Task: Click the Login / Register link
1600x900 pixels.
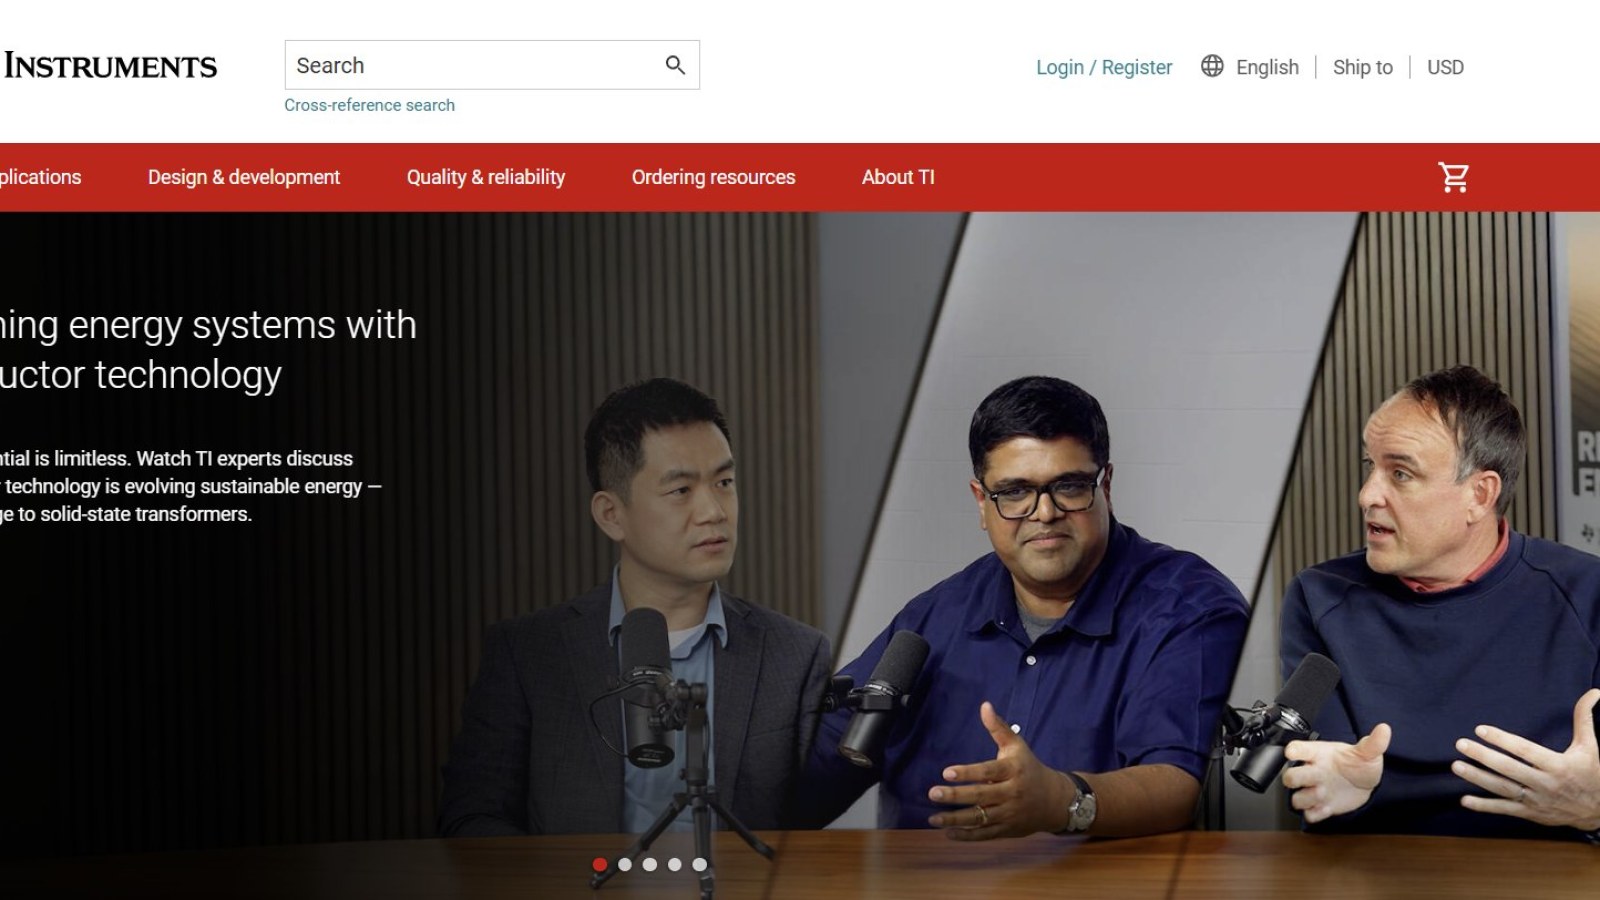Action: (1103, 67)
